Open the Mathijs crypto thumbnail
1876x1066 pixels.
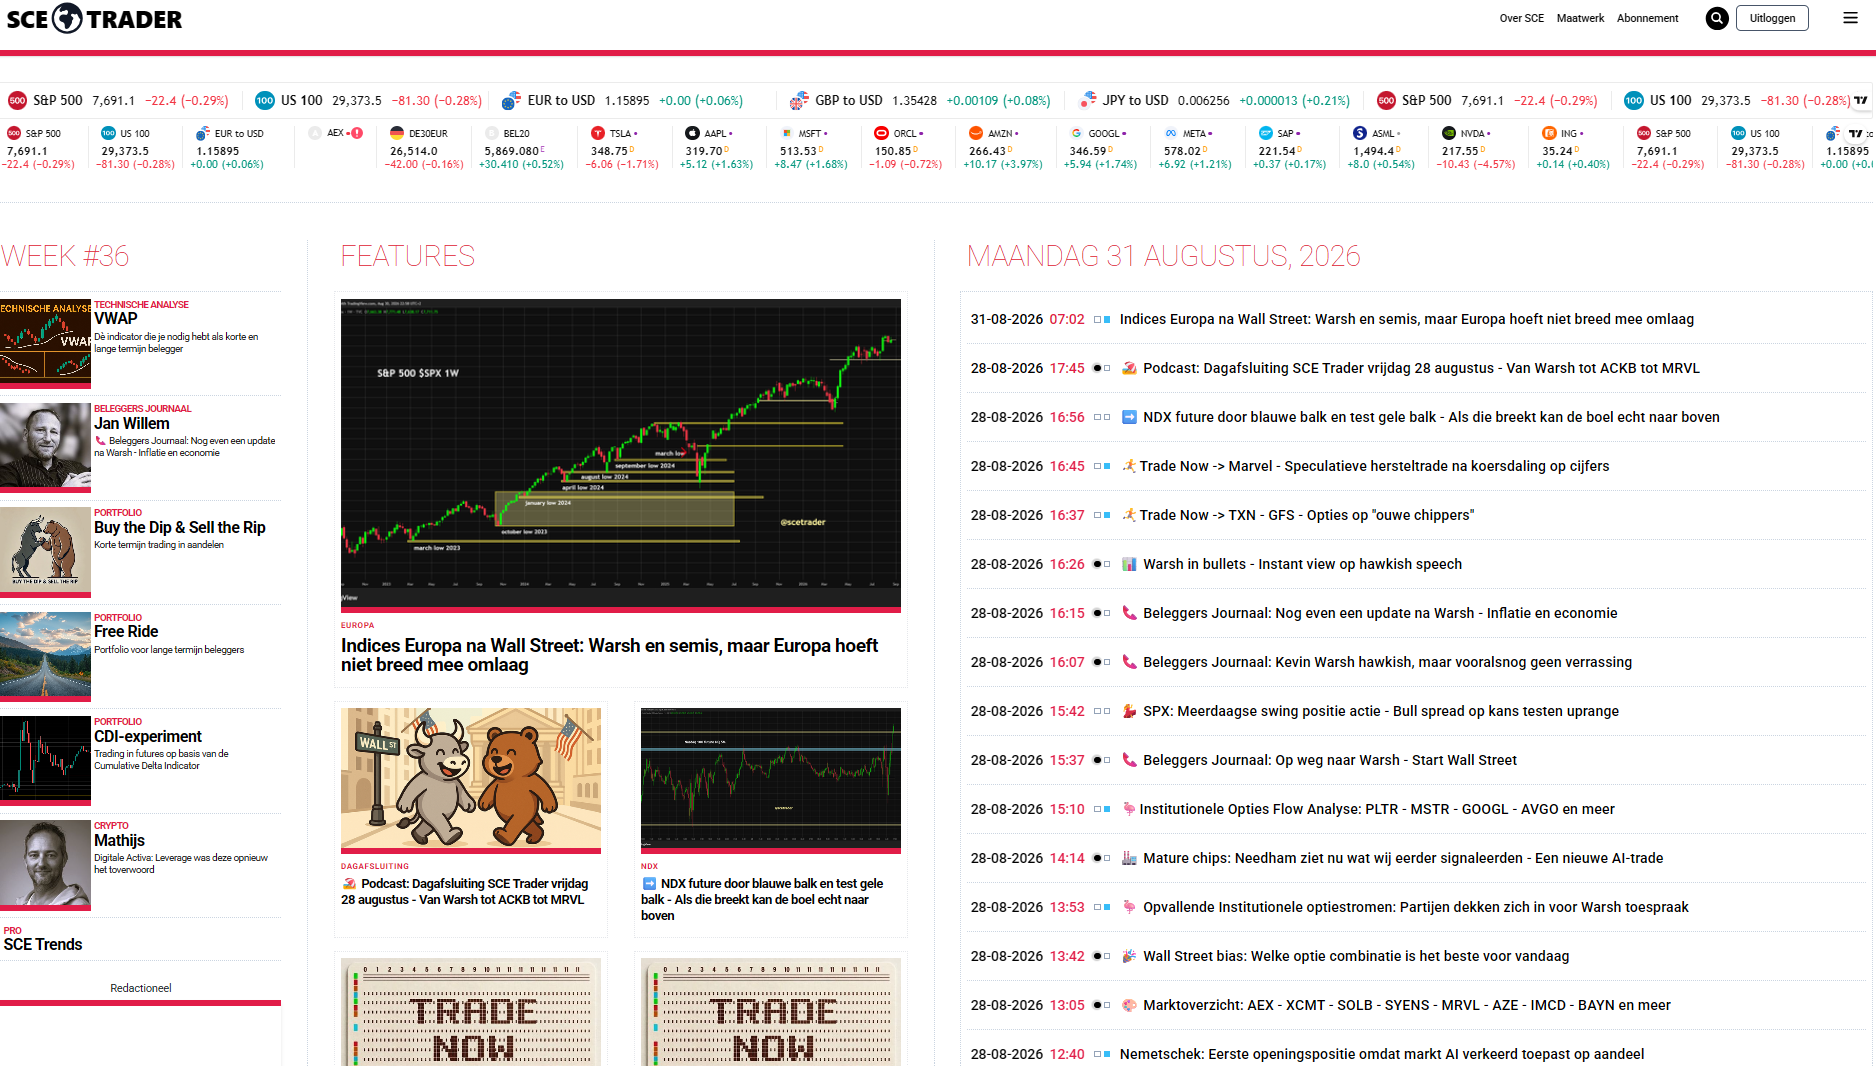tap(45, 863)
